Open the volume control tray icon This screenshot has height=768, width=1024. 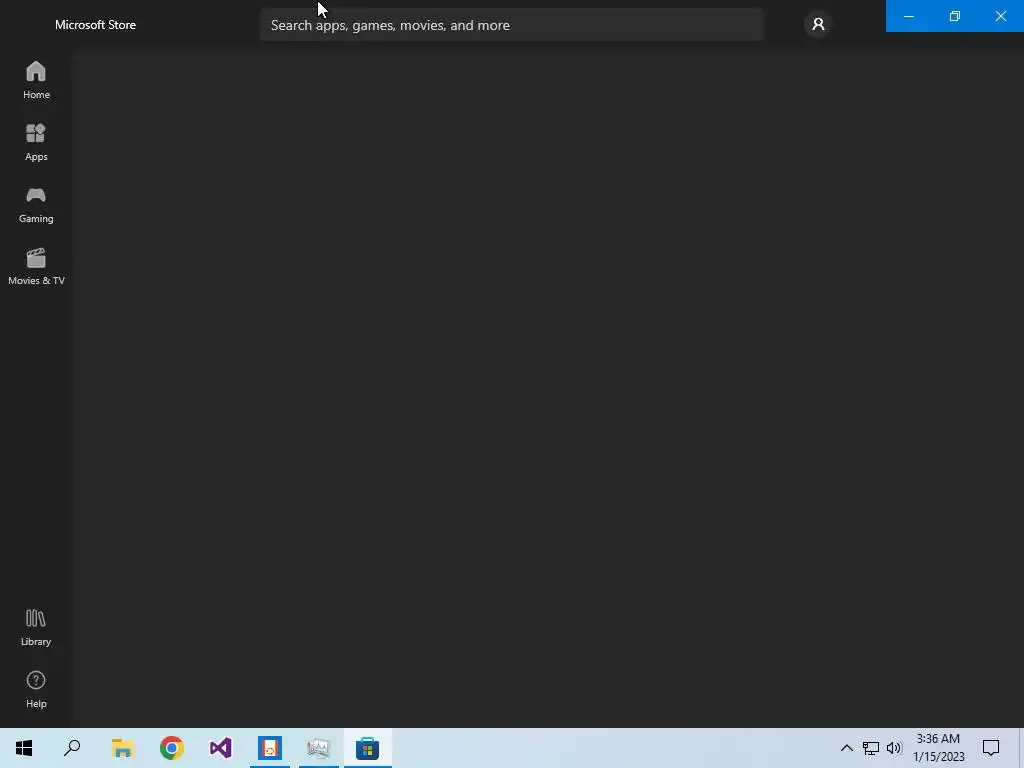click(894, 748)
